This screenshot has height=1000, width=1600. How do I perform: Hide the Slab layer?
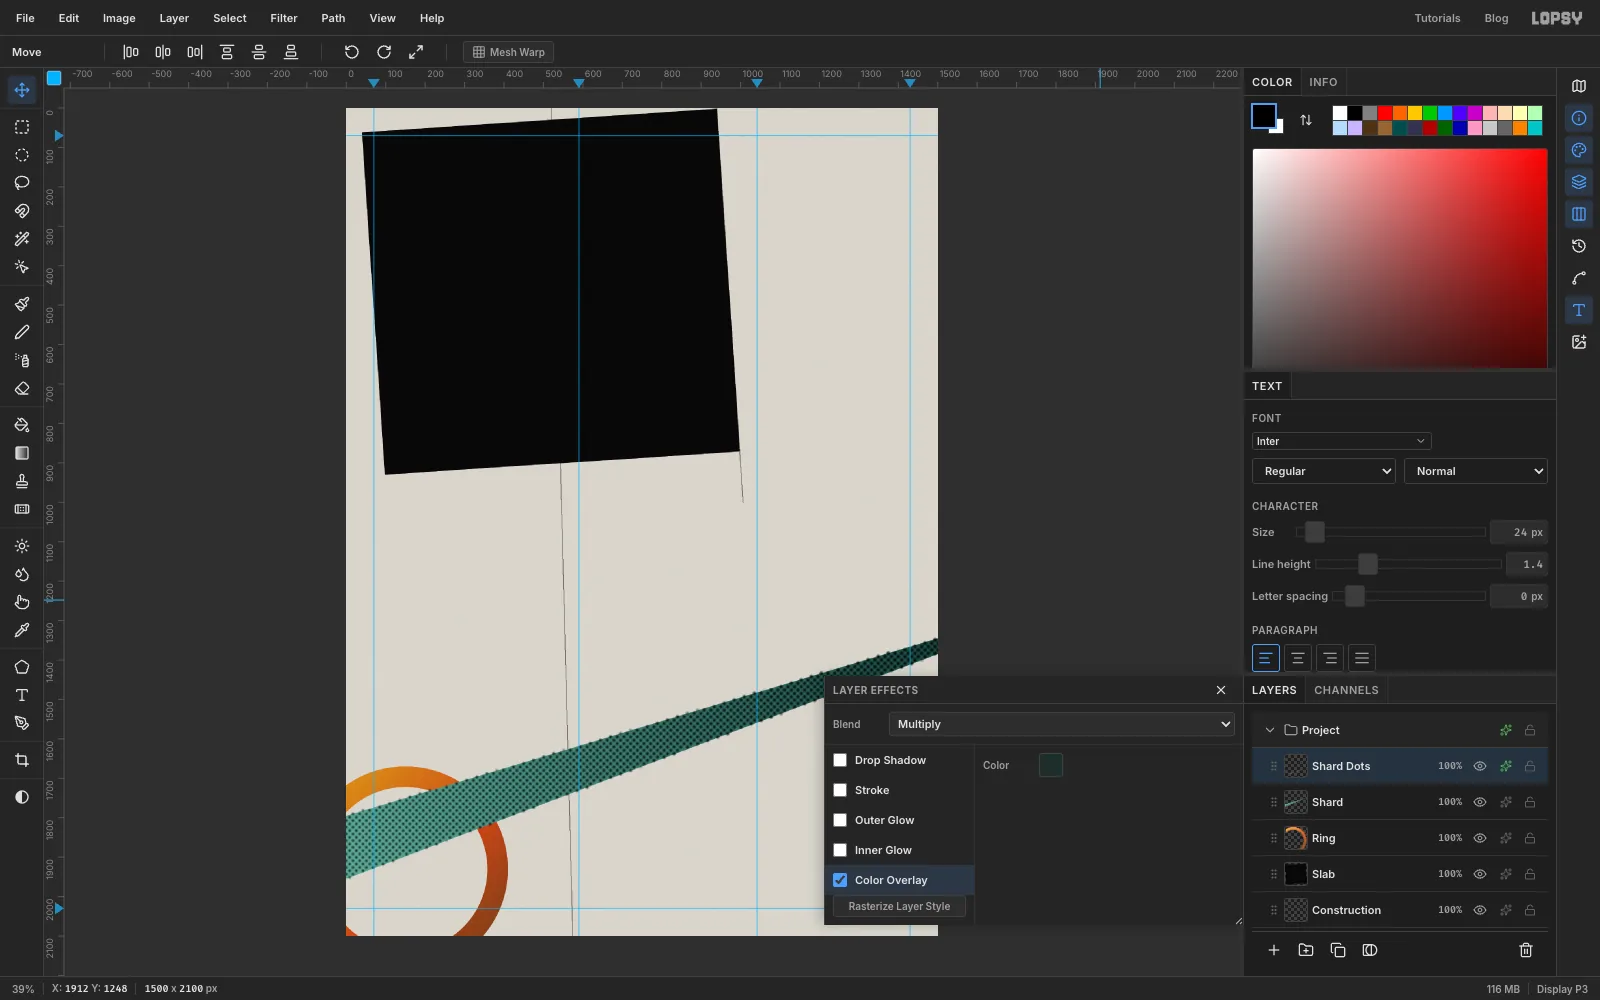tap(1480, 874)
